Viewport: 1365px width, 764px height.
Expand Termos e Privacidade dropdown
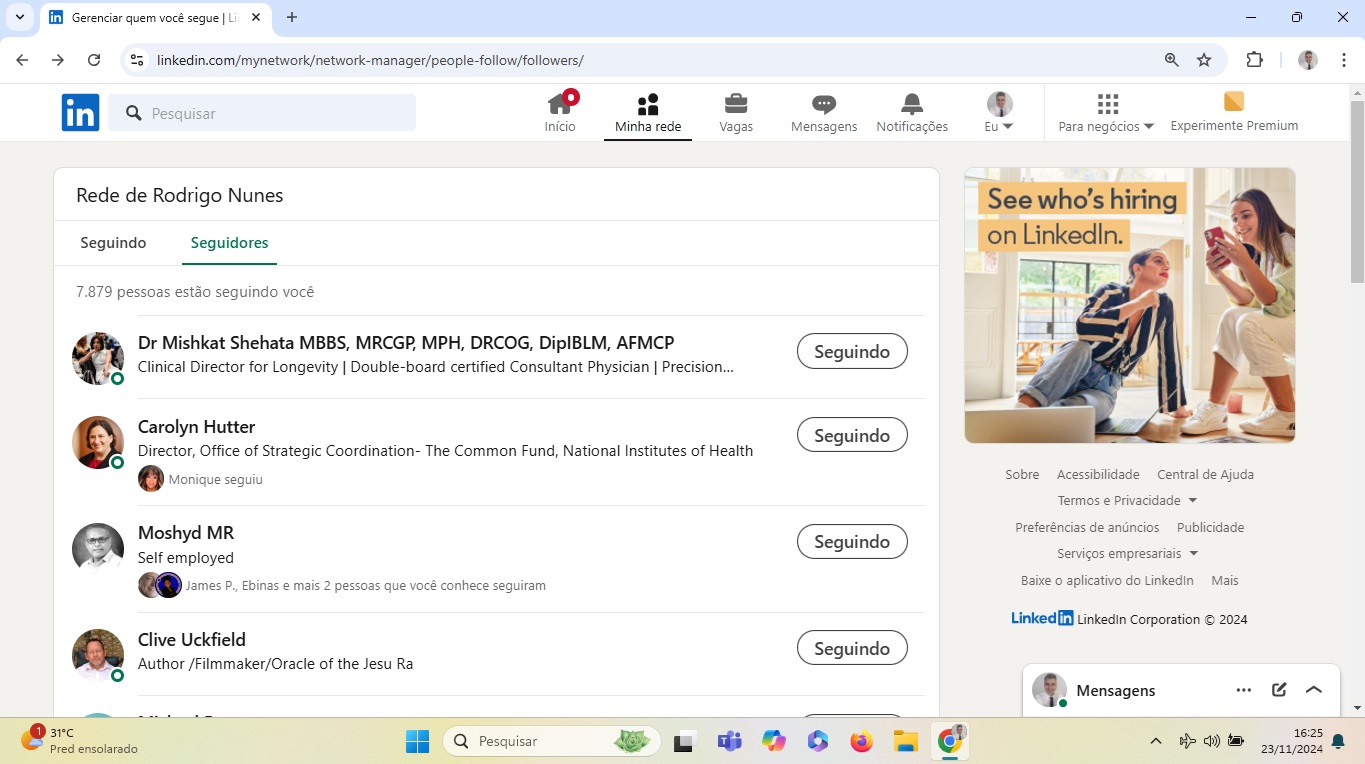point(1127,501)
